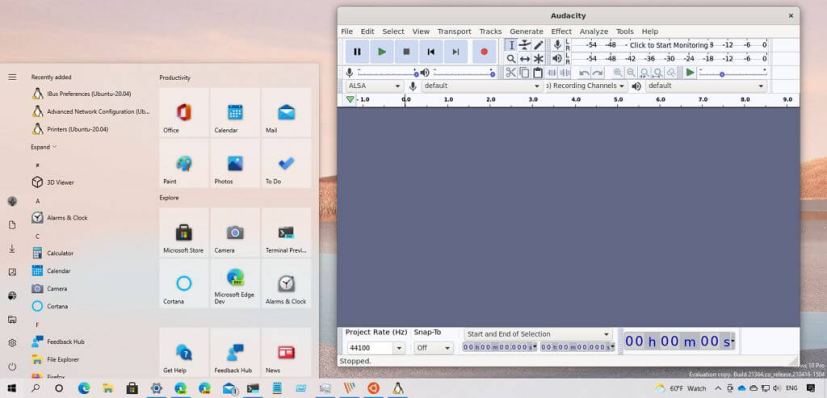Viewport: 827px width, 398px height.
Task: Click the Trim audio icon
Action: pos(552,73)
